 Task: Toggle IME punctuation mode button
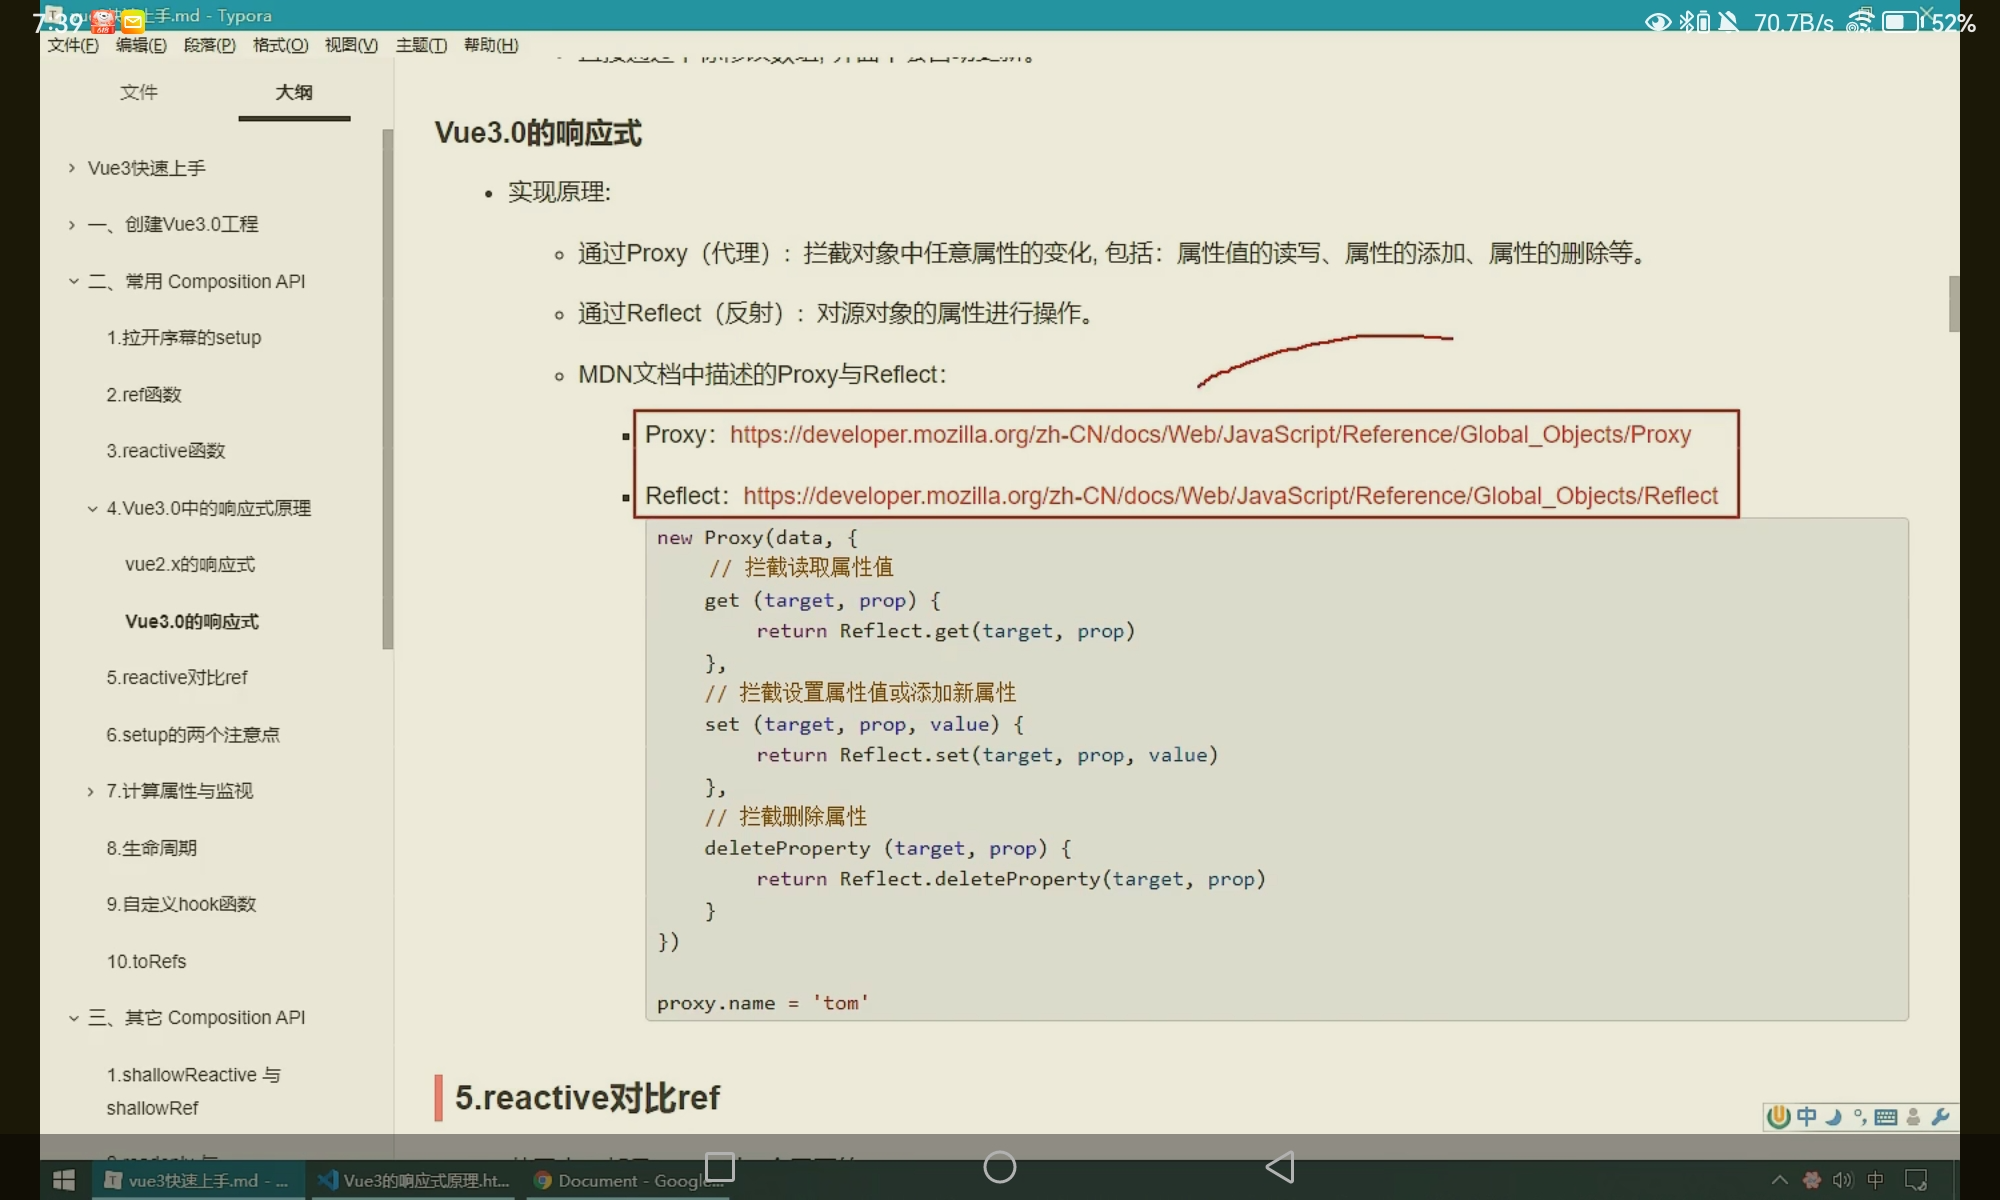click(1860, 1117)
